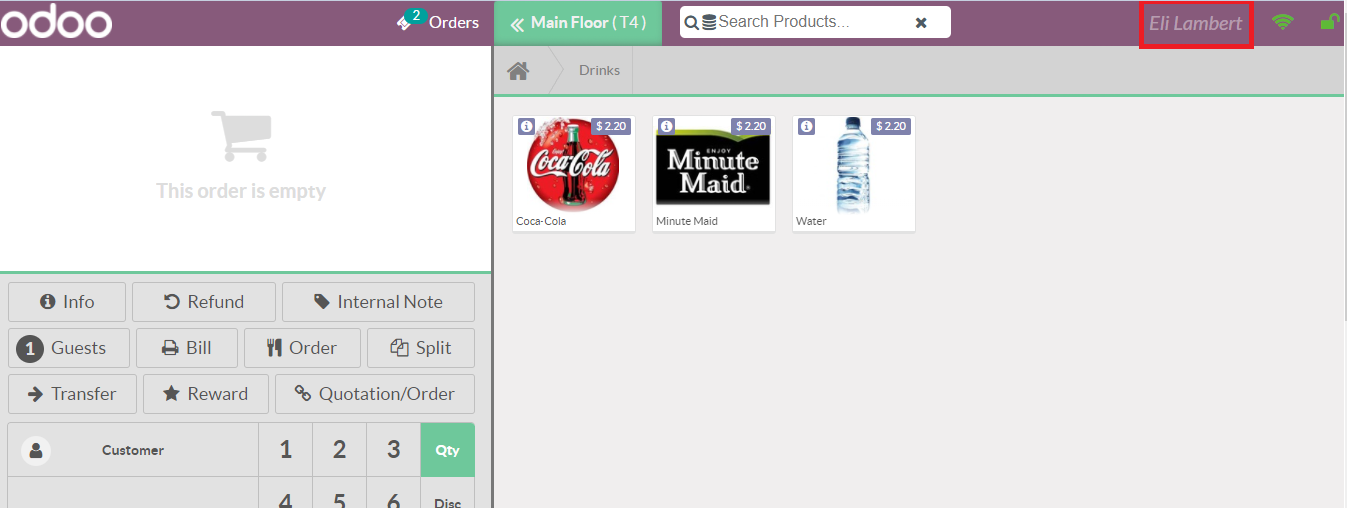The image size is (1347, 508).
Task: Add Water to the order
Action: [x=854, y=172]
